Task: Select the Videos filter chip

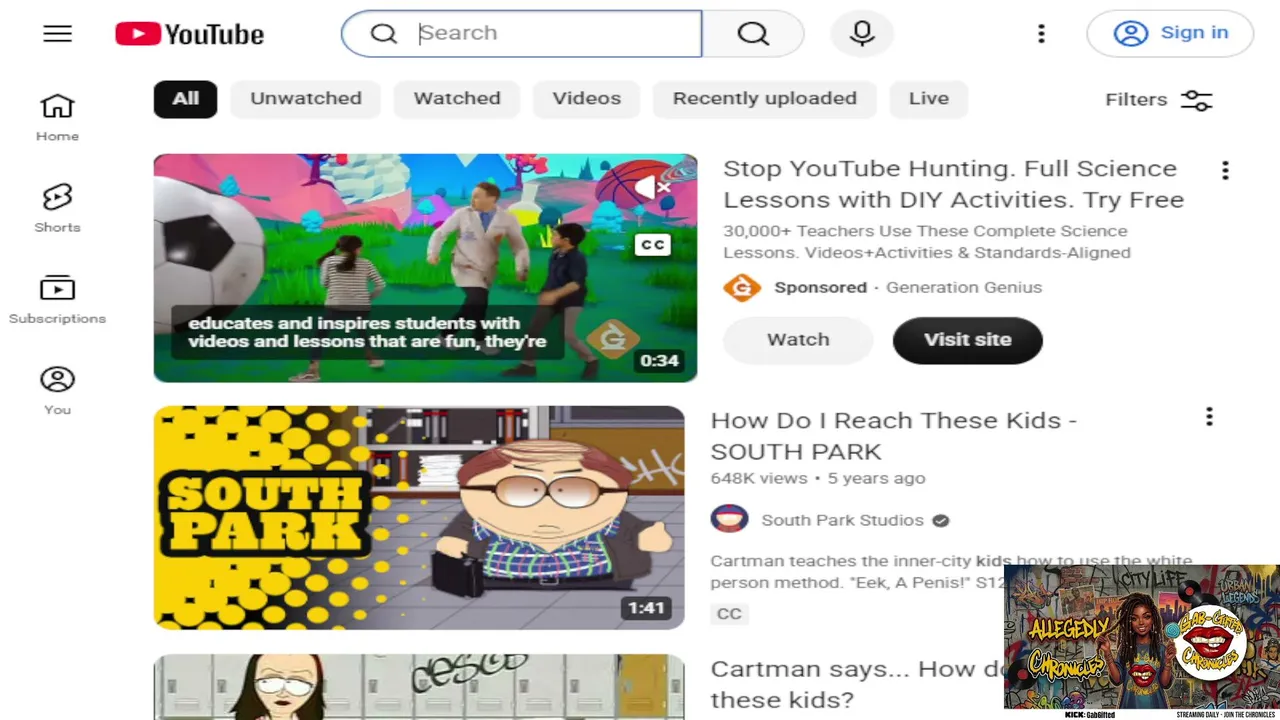Action: coord(587,98)
